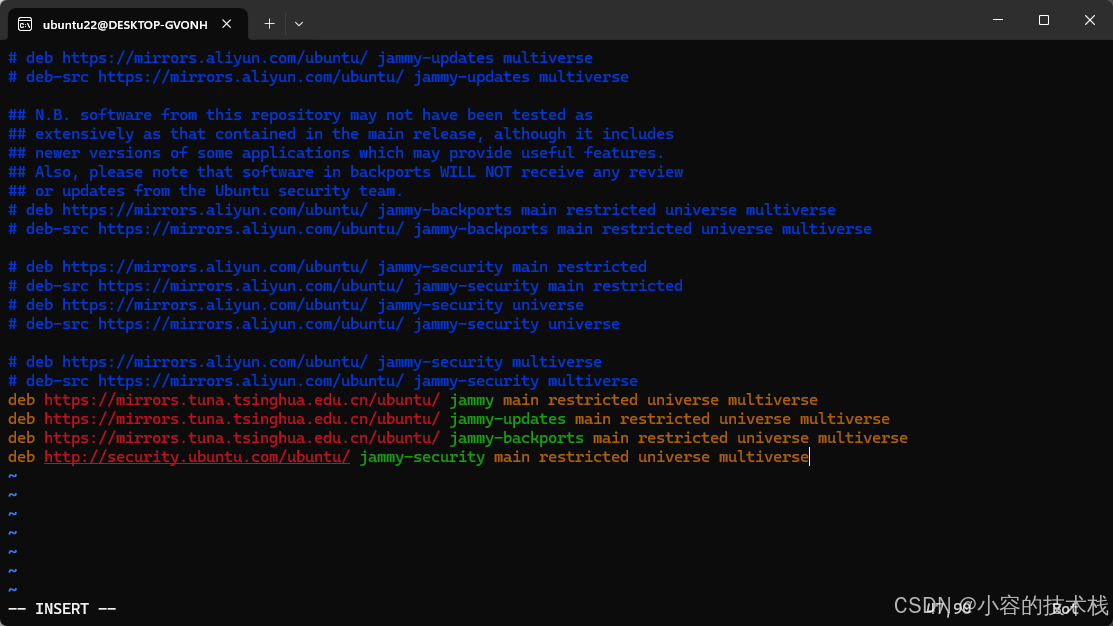
Task: Click the commented deb-src jammy-backports line
Action: [x=440, y=229]
